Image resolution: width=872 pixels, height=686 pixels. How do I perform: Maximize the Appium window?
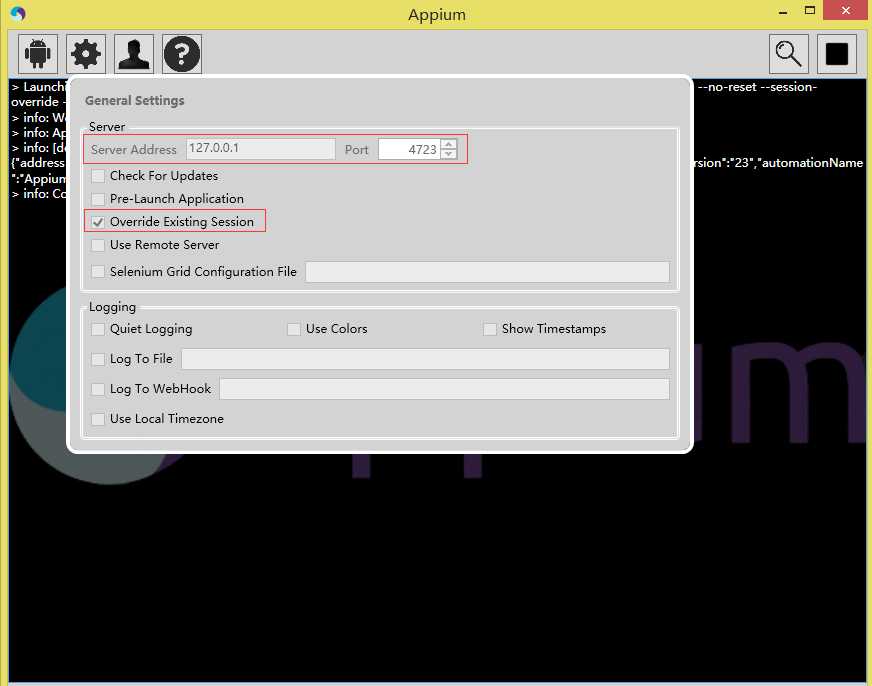(810, 11)
